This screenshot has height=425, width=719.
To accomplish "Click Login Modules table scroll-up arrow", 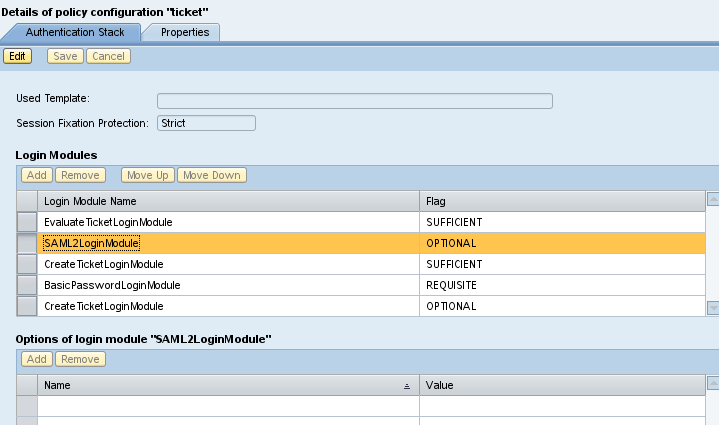I will [x=712, y=200].
